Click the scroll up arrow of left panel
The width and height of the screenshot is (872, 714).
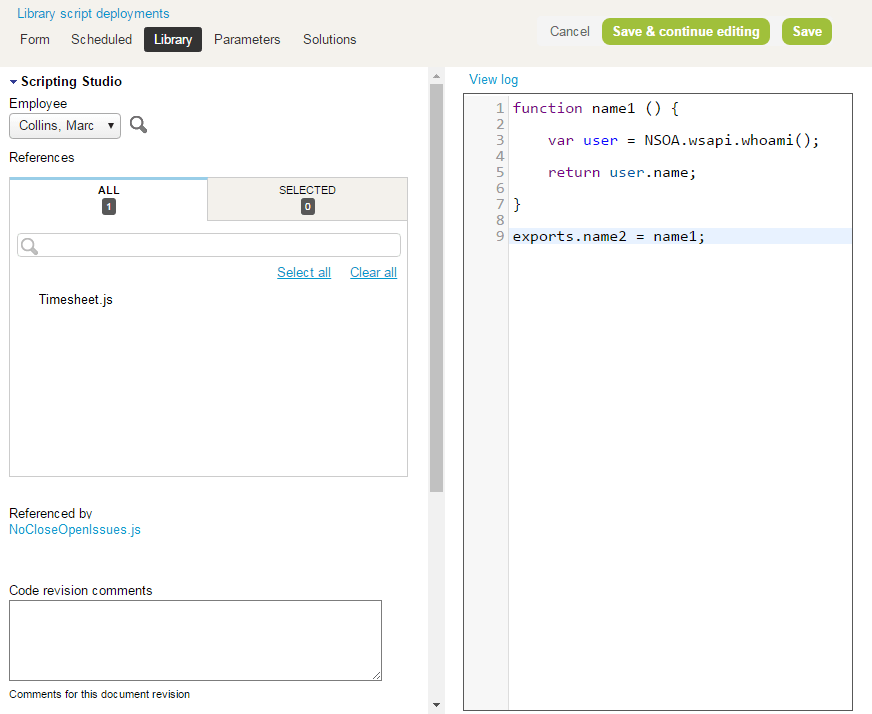tap(437, 76)
